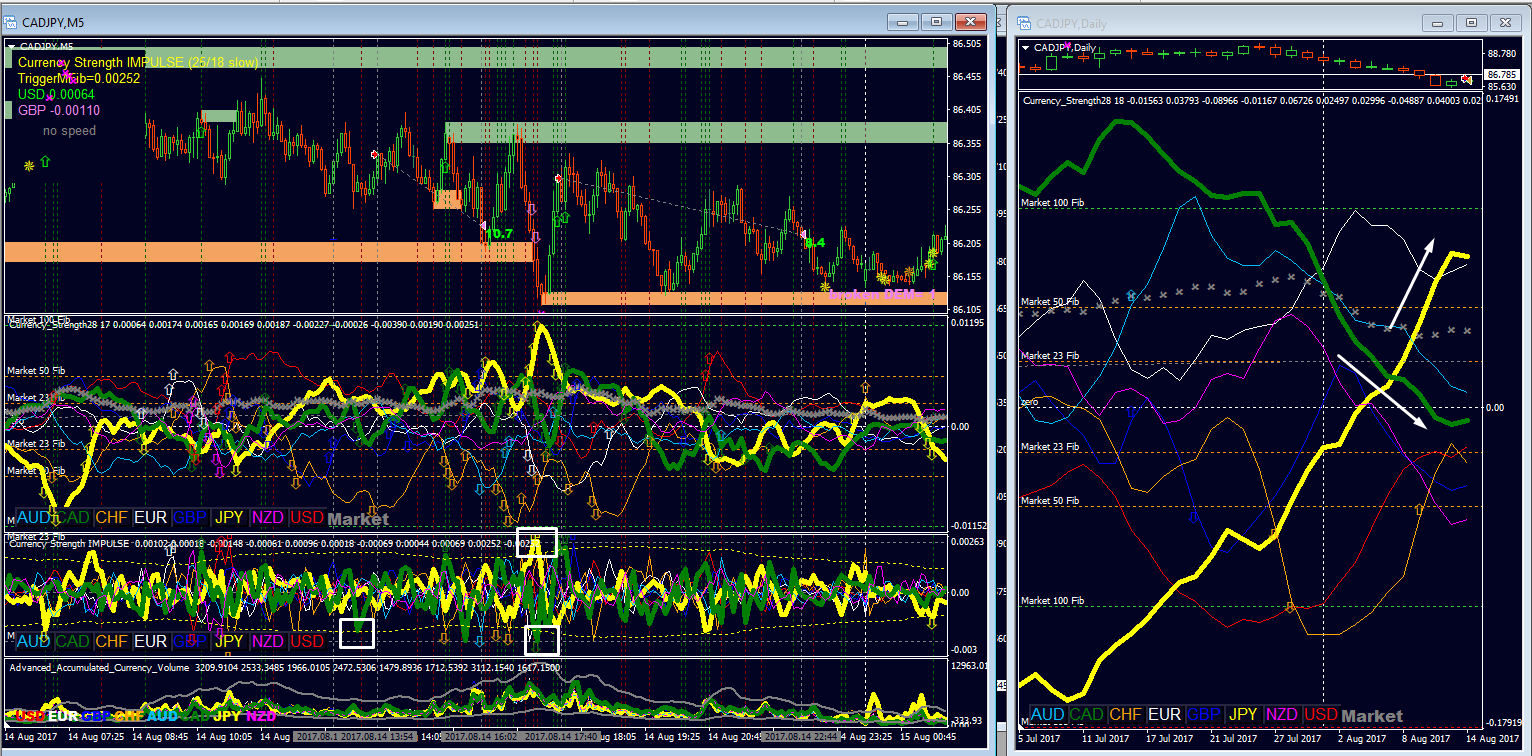This screenshot has height=756, width=1532.
Task: Select EUR button in Currency Strength IMPULSE subwindow
Action: click(x=150, y=641)
